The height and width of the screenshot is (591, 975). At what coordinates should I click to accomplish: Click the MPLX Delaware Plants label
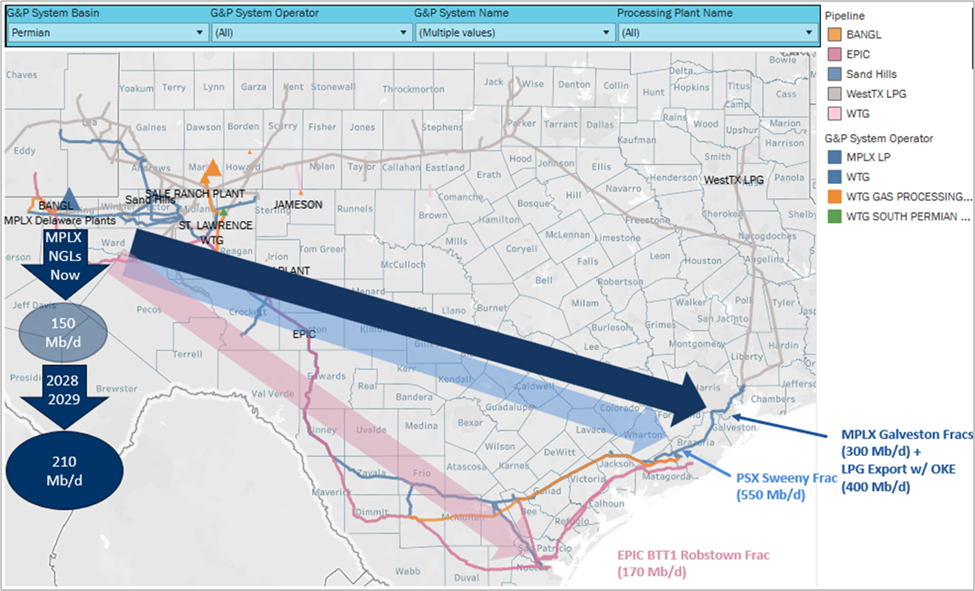pyautogui.click(x=60, y=220)
